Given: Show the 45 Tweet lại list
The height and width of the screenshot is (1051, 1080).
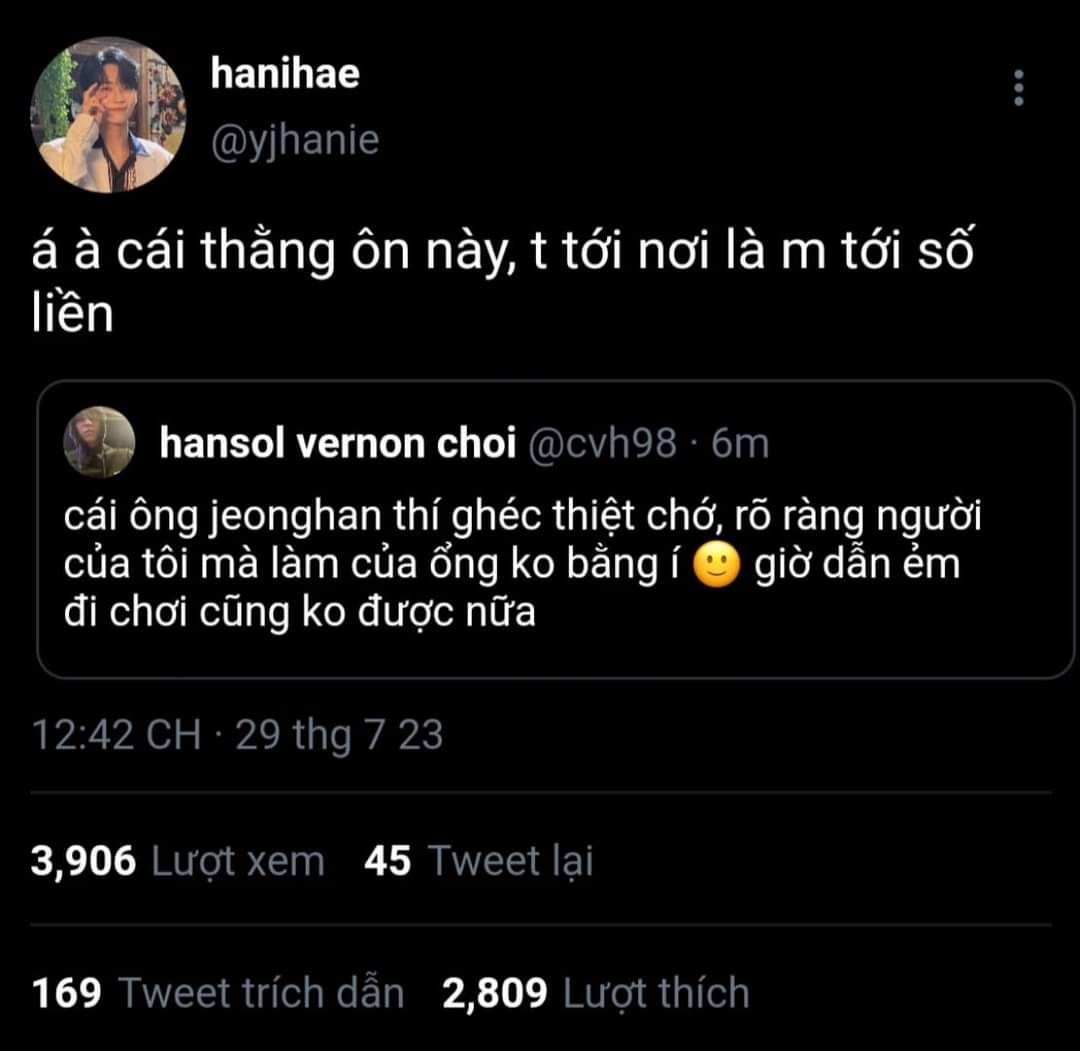Looking at the screenshot, I should point(479,862).
